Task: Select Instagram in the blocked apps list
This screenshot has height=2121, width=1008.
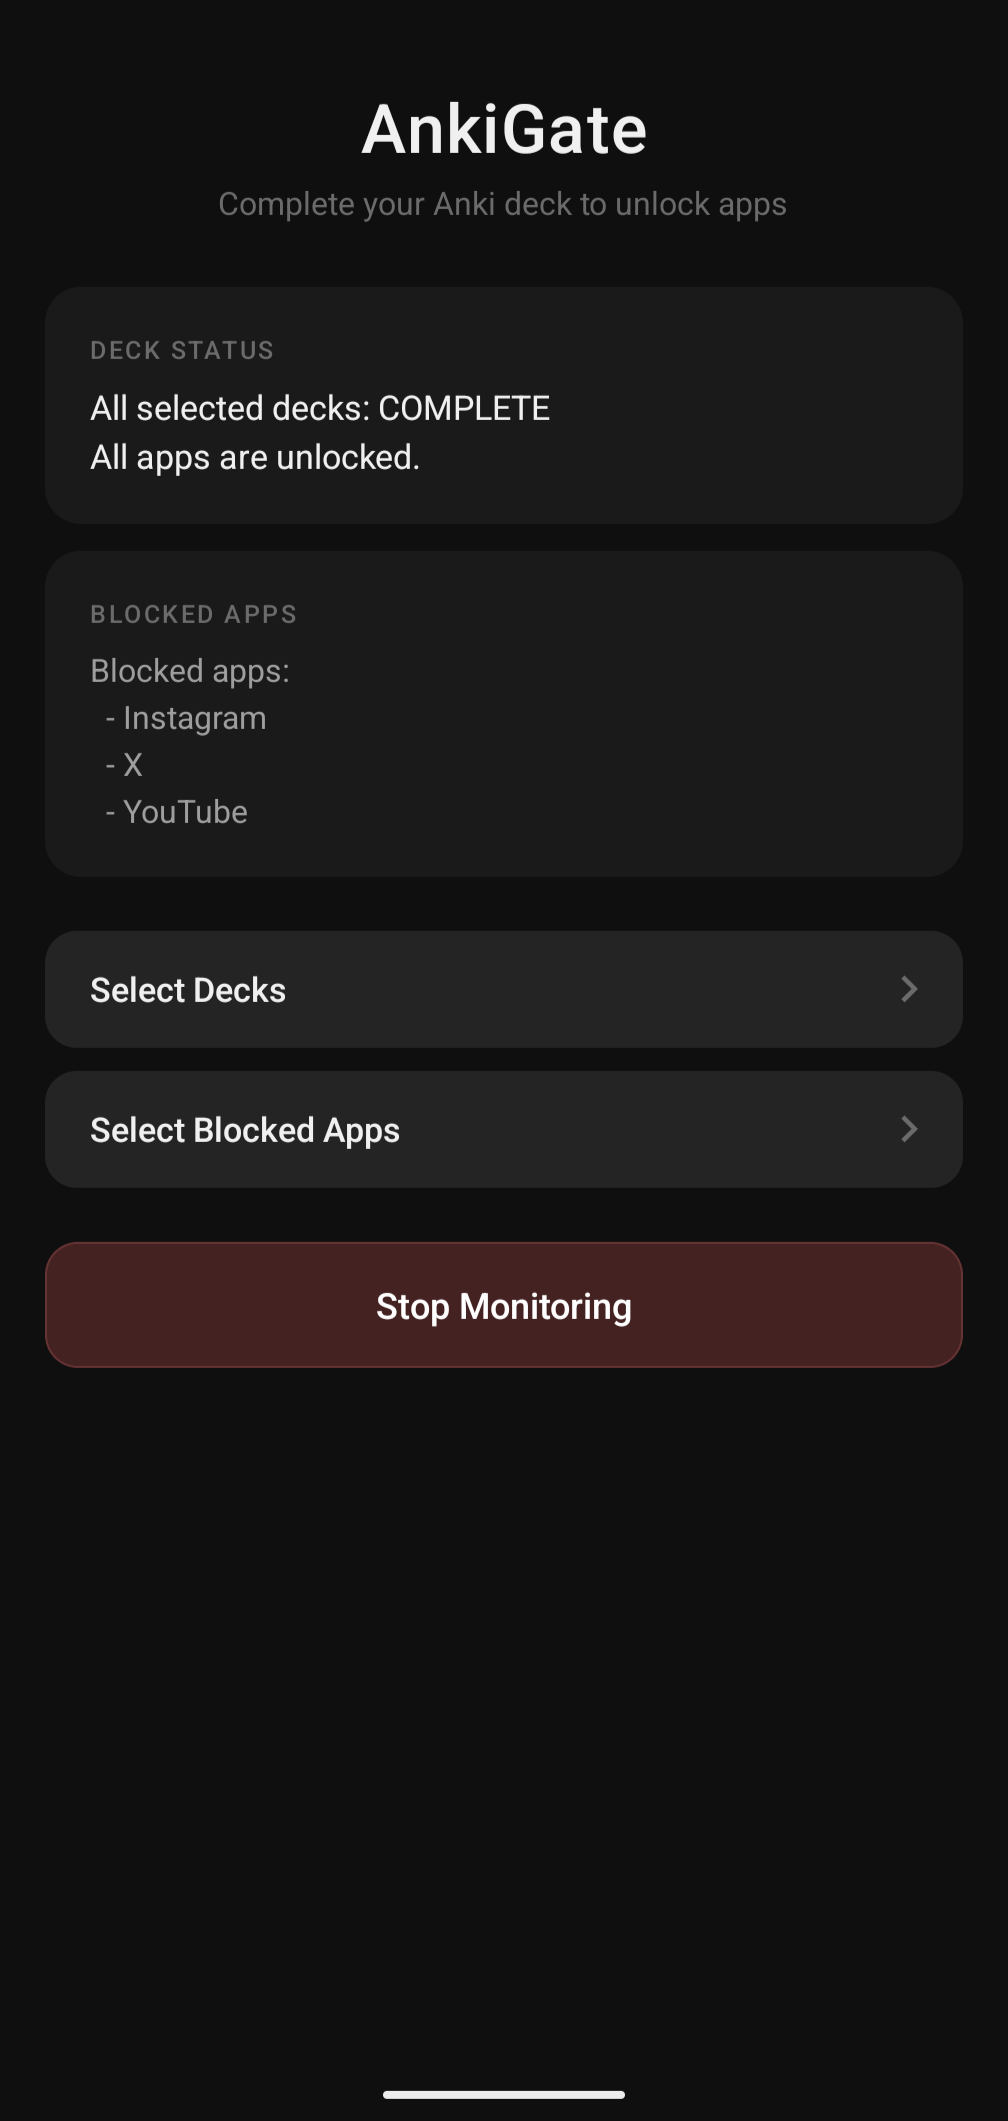Action: (193, 717)
